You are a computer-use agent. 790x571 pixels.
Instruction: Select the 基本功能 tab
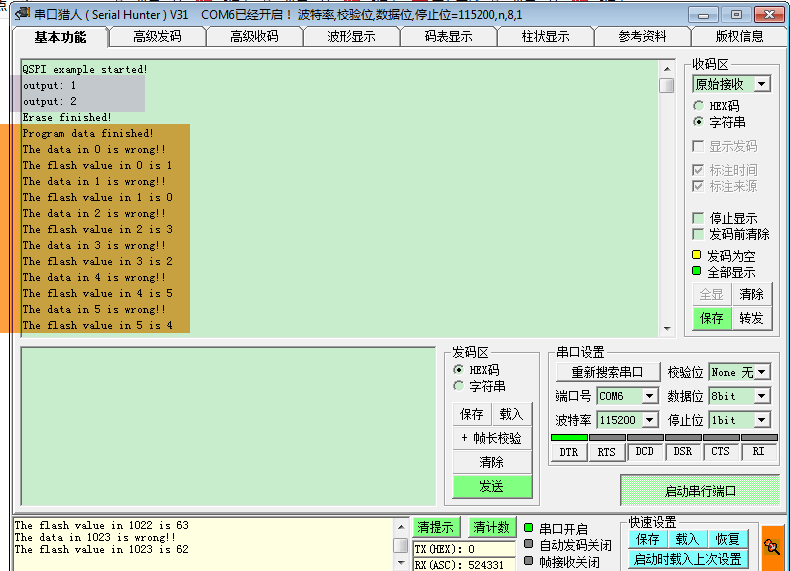pyautogui.click(x=60, y=37)
